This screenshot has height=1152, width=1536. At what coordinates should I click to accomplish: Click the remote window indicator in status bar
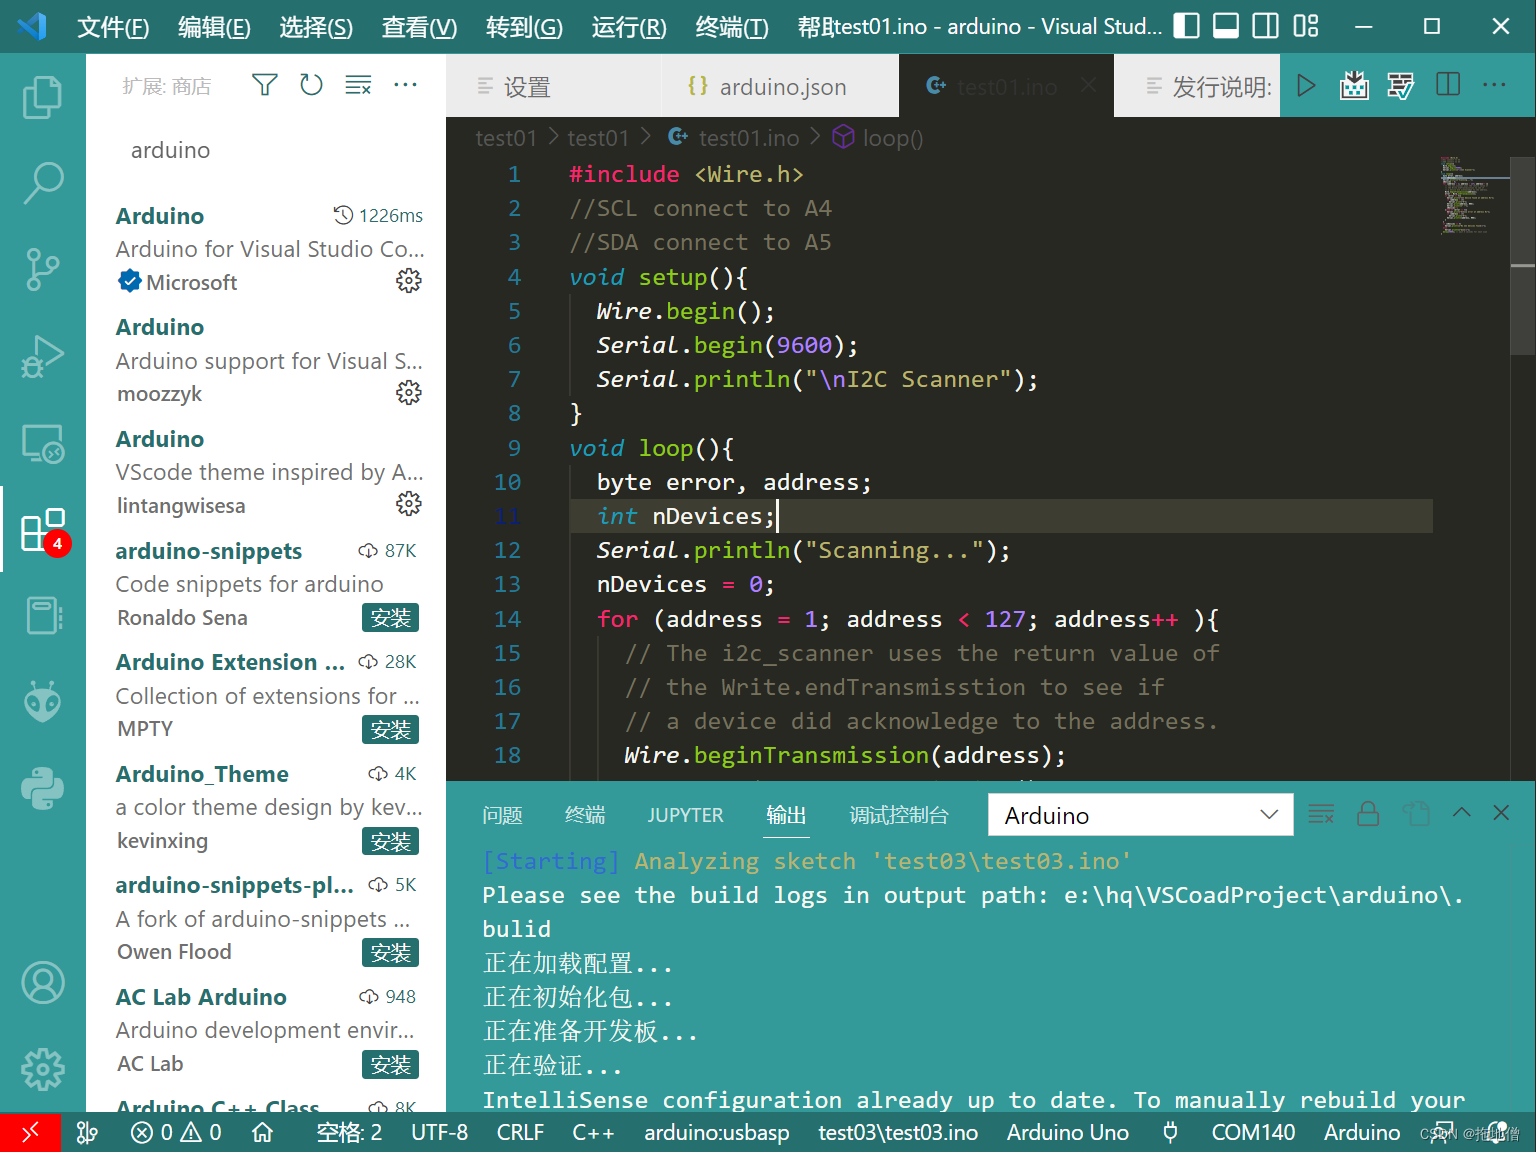pos(30,1132)
